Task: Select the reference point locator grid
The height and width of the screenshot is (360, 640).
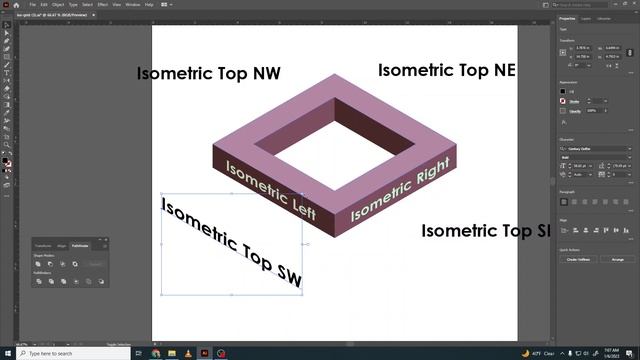Action: [563, 53]
